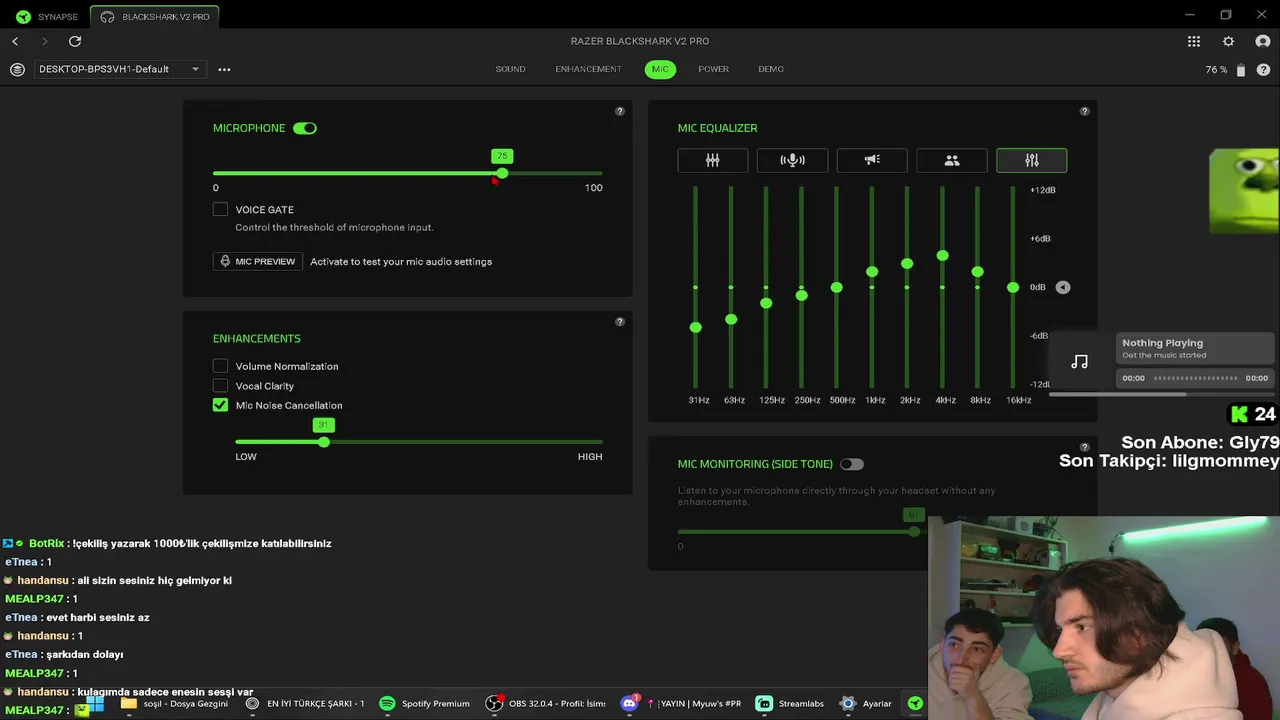Click the 125Hz equalizer band handle
Viewport: 1280px width, 720px height.
pyautogui.click(x=766, y=303)
